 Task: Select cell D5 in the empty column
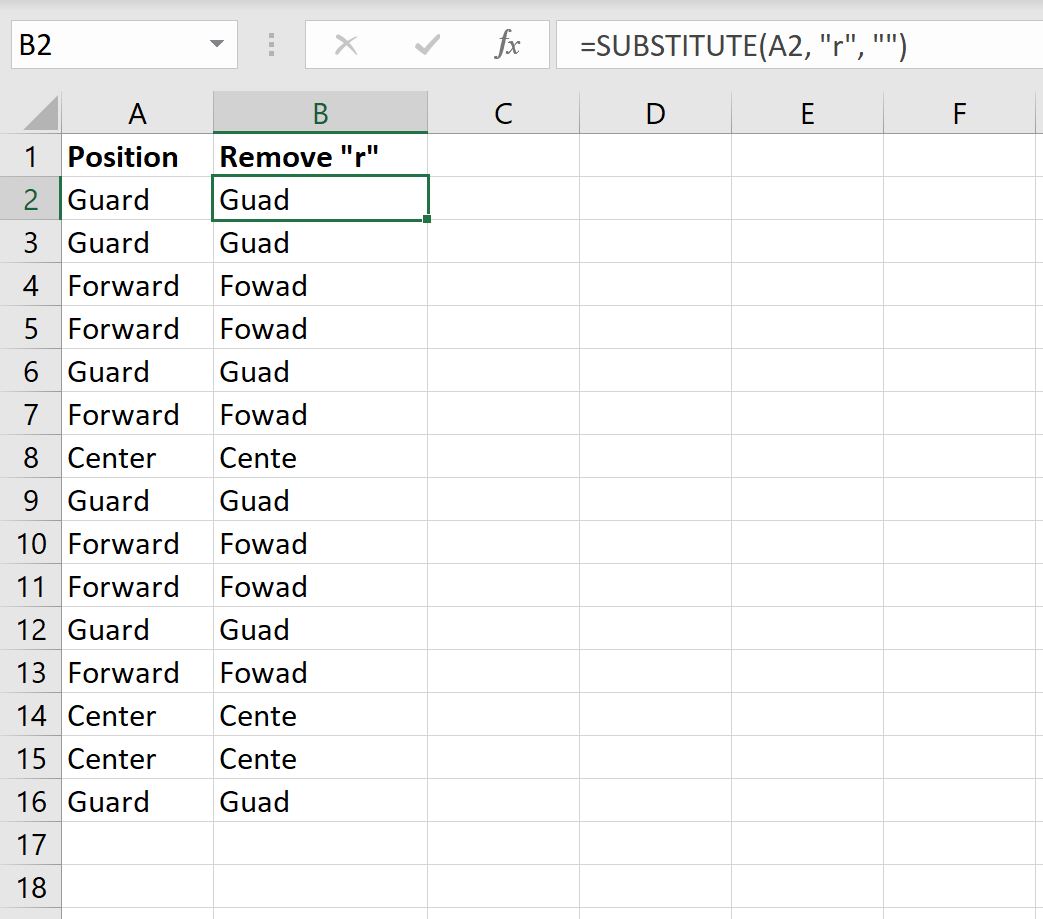(x=655, y=328)
